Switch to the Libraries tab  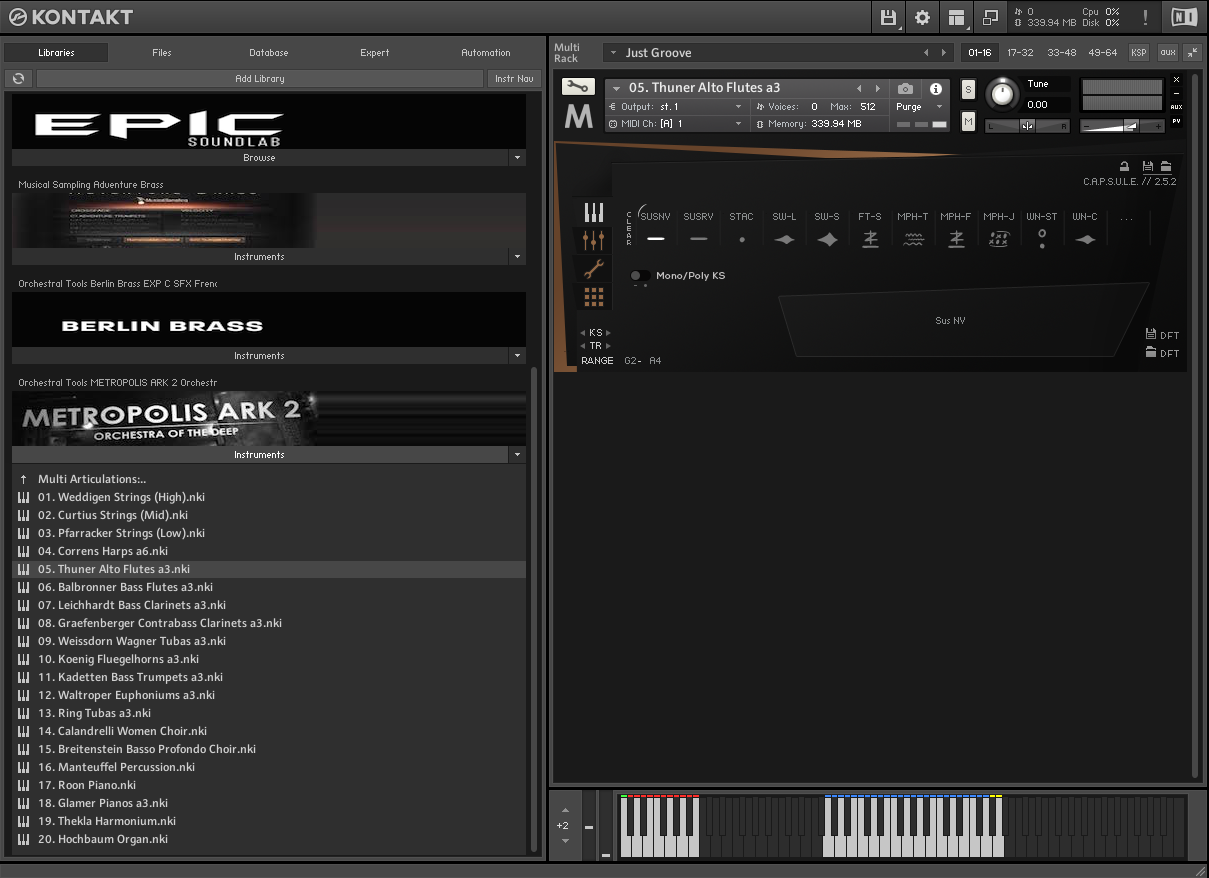tap(56, 53)
